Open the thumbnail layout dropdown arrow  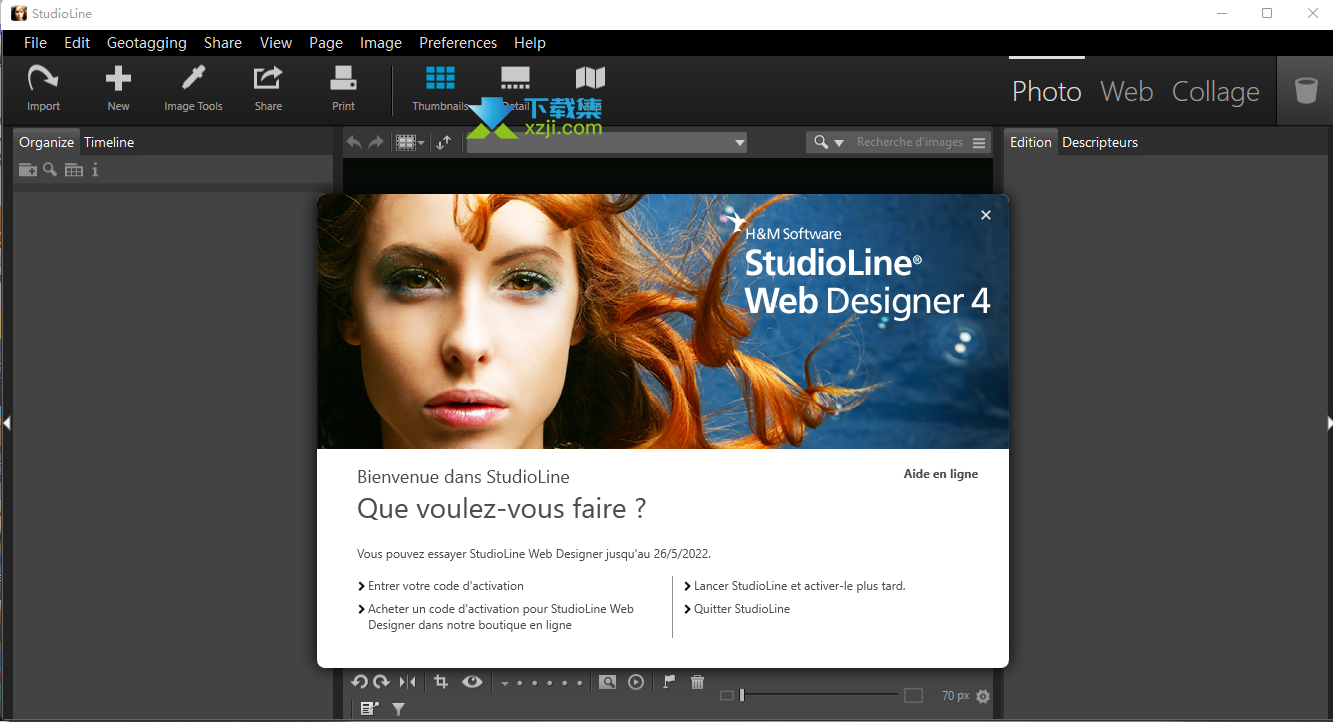(421, 144)
